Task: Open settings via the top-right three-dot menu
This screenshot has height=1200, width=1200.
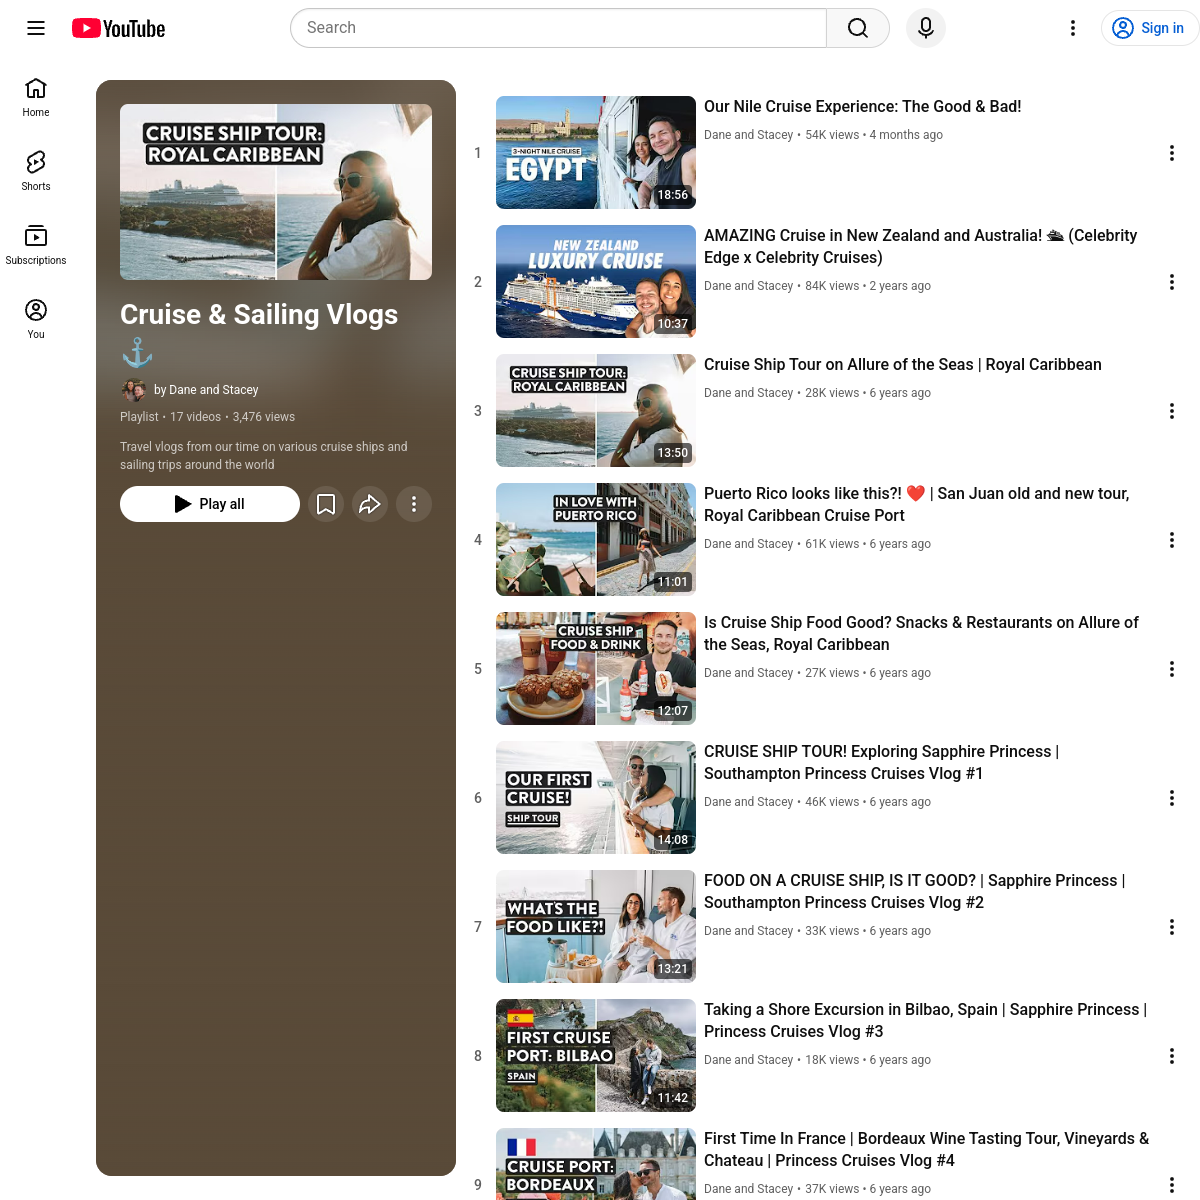Action: point(1073,28)
